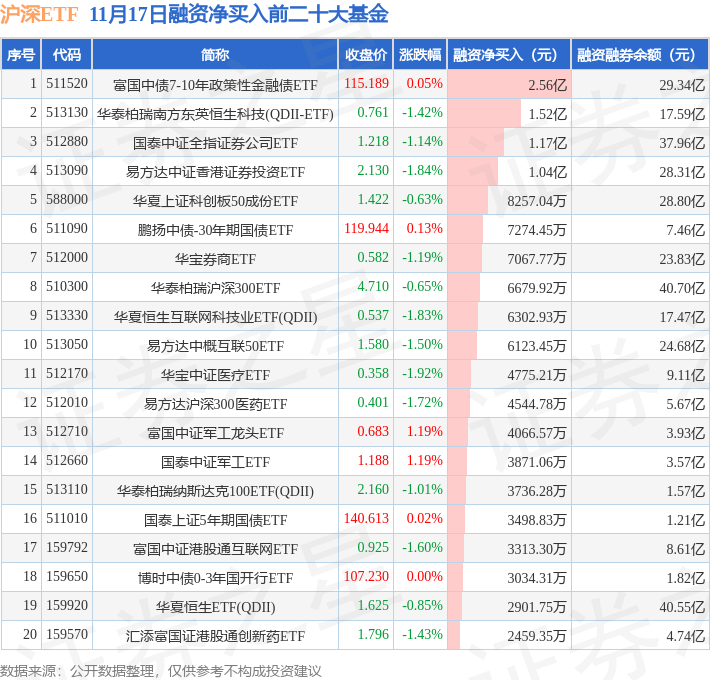
Task: Click net buy value 6302.93万
Action: (537, 317)
